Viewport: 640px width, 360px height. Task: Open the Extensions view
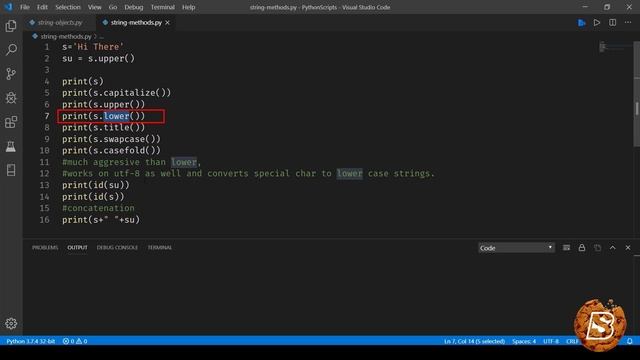(x=11, y=122)
